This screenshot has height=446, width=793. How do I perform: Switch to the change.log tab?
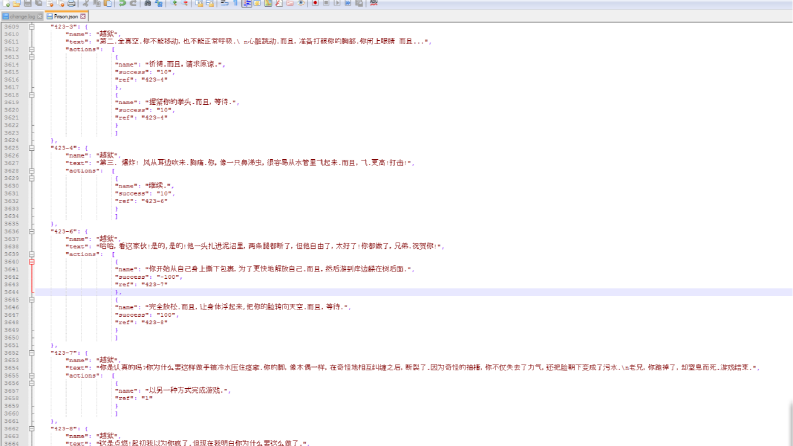click(x=22, y=17)
